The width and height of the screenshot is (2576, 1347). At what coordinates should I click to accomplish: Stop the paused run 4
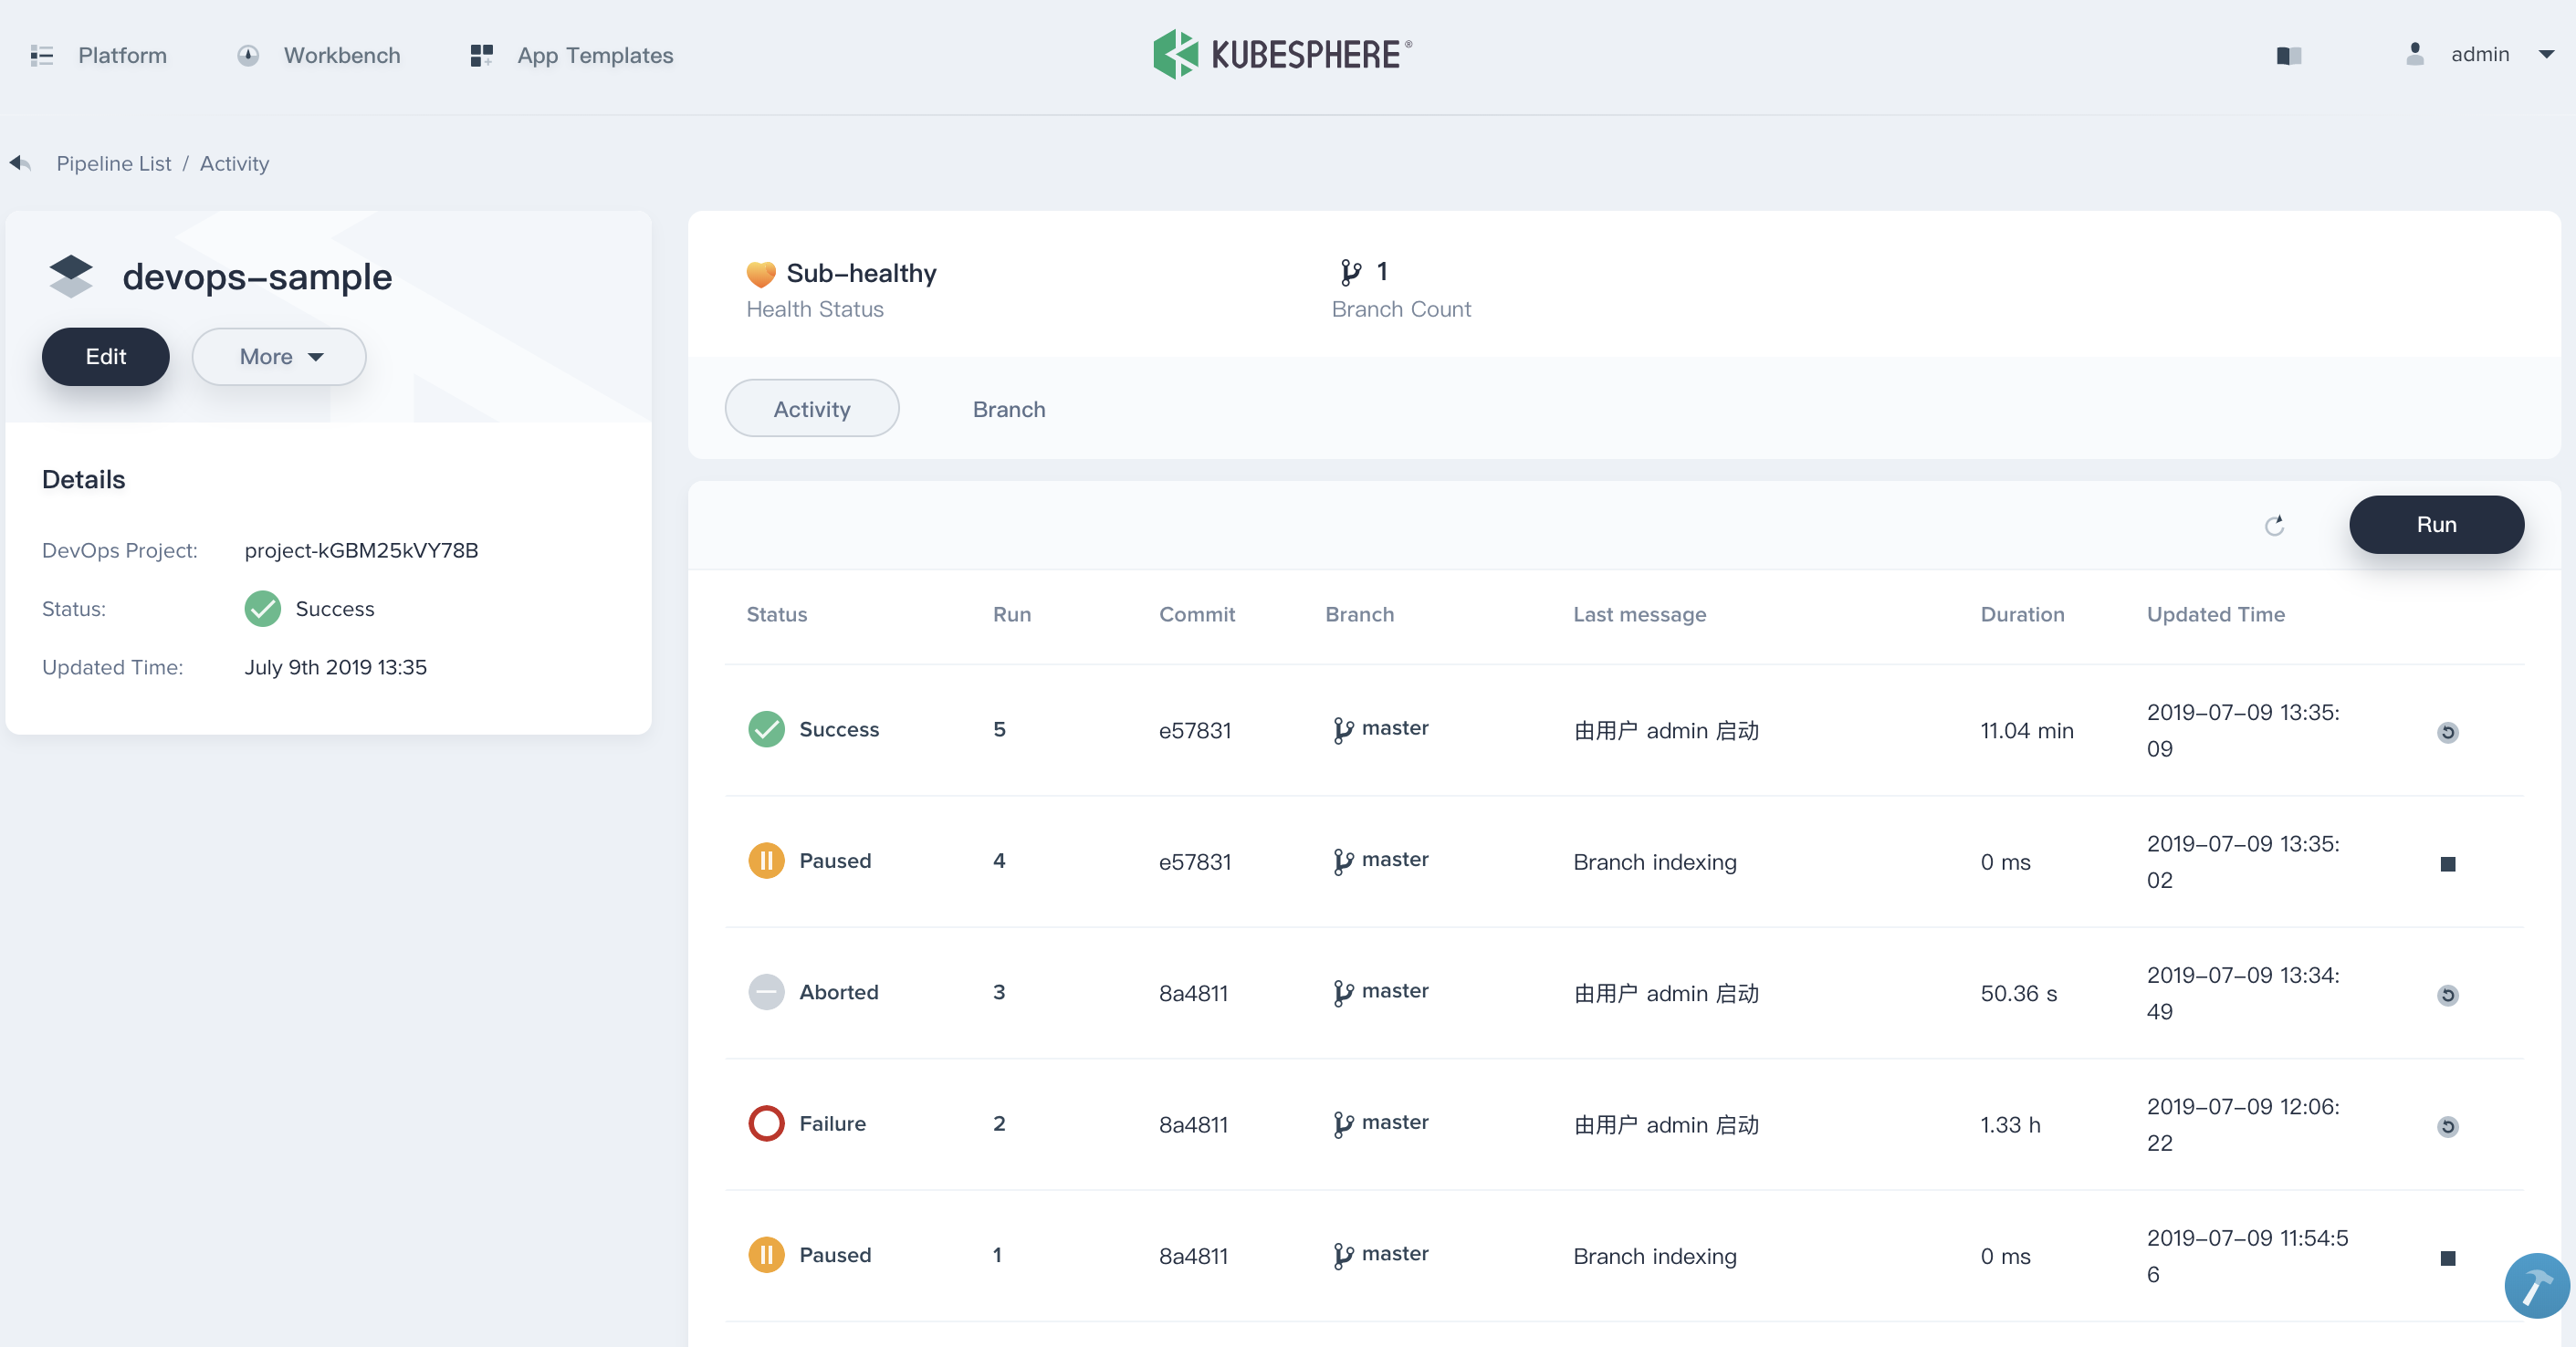tap(2447, 864)
